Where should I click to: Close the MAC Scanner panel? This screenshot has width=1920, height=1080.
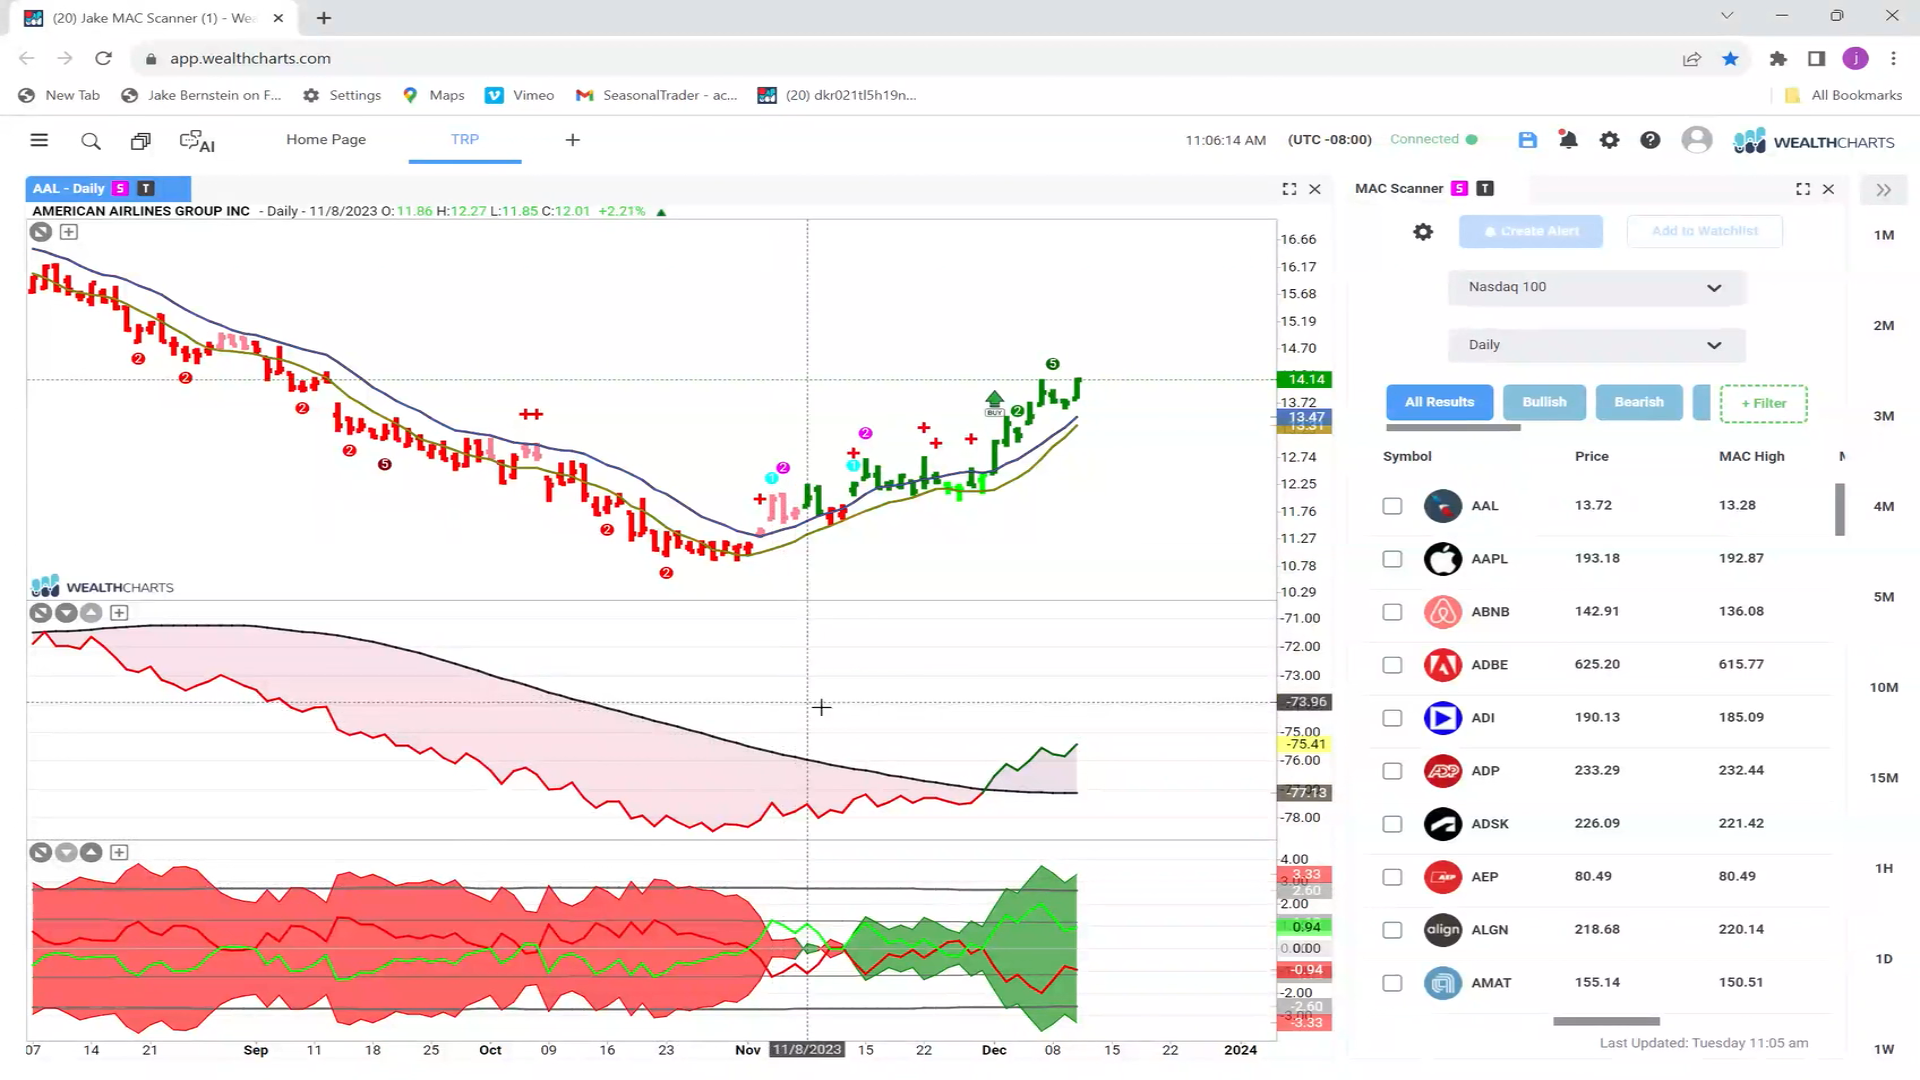1828,189
